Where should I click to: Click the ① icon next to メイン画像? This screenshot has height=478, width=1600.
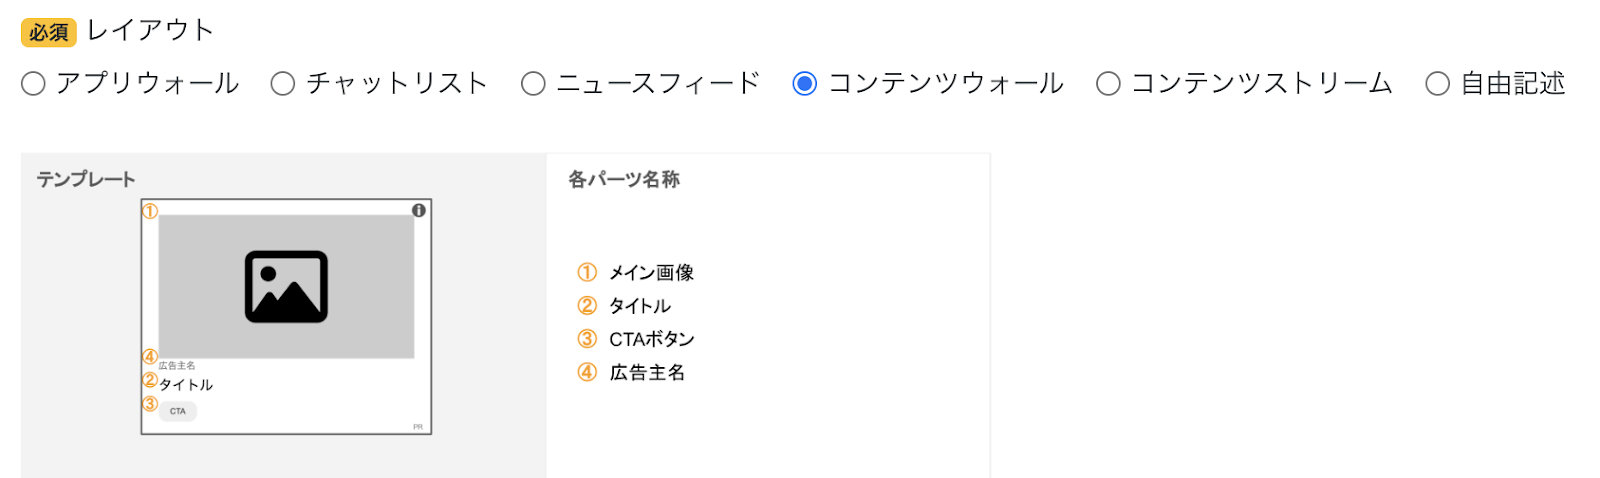587,272
